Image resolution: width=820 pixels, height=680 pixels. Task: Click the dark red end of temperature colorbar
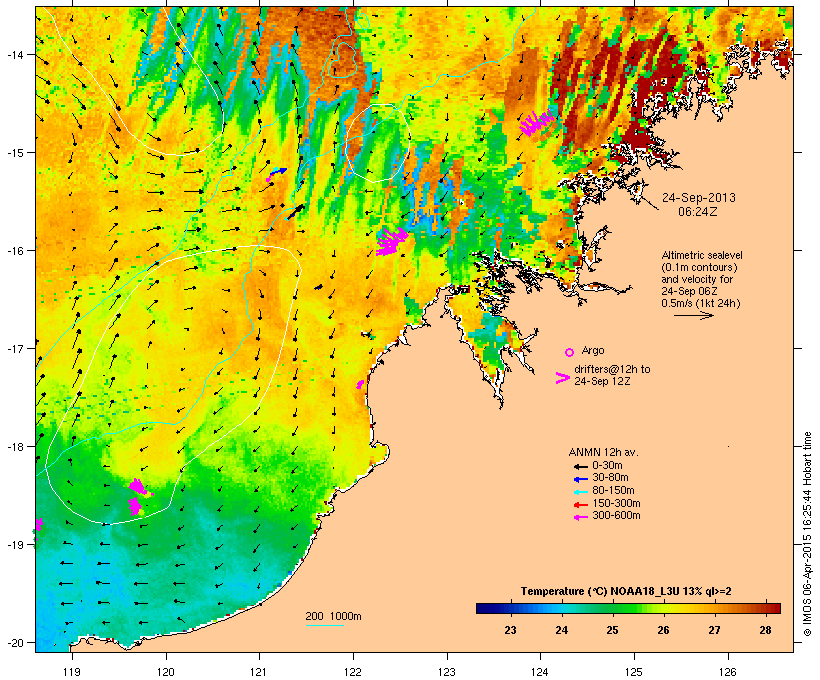tap(773, 608)
